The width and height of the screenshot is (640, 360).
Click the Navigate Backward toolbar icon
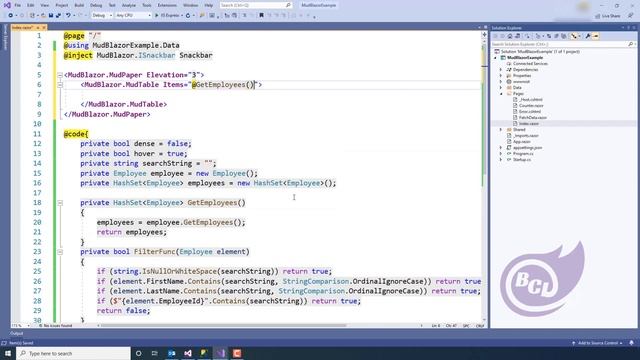point(11,16)
